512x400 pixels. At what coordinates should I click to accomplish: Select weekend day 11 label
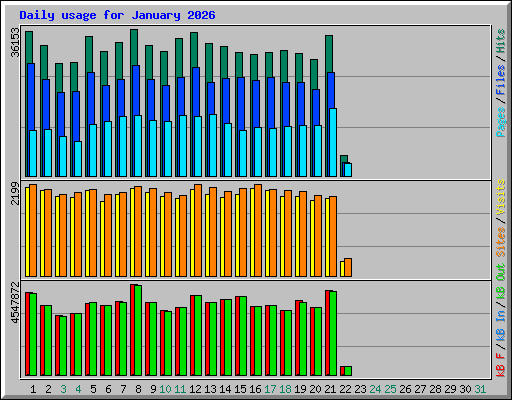180,389
